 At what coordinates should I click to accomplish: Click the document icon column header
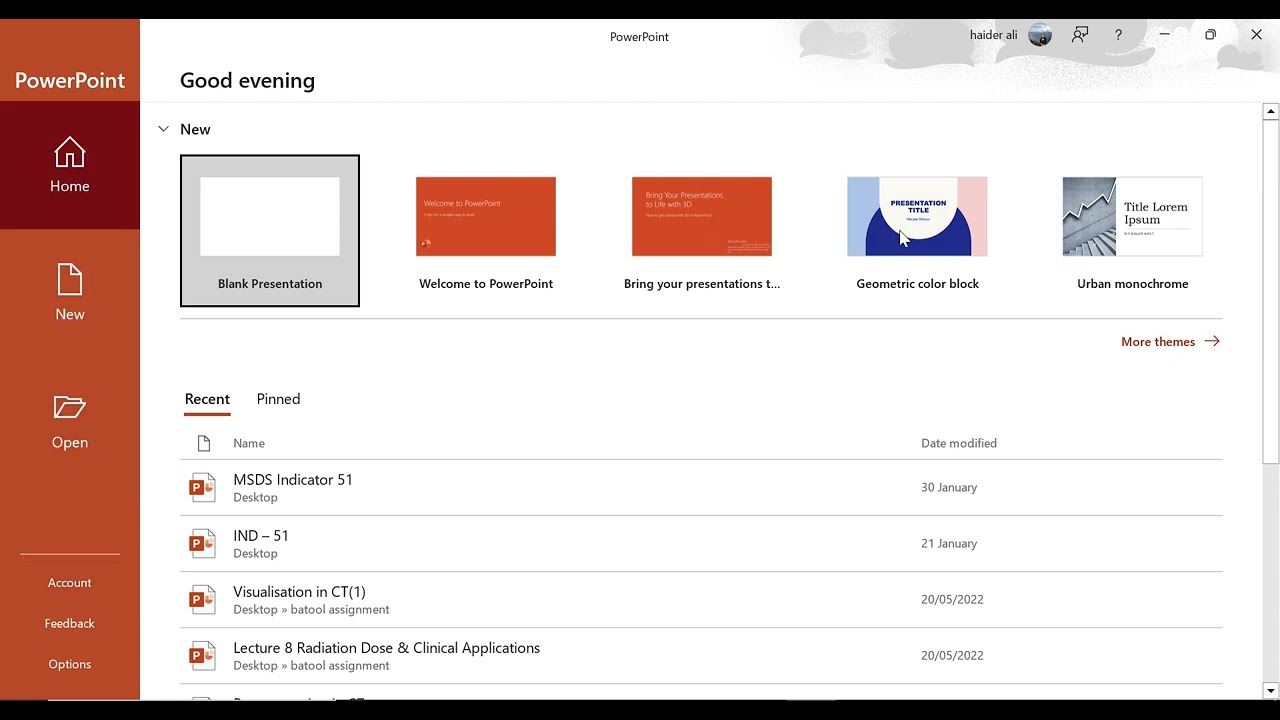point(204,443)
